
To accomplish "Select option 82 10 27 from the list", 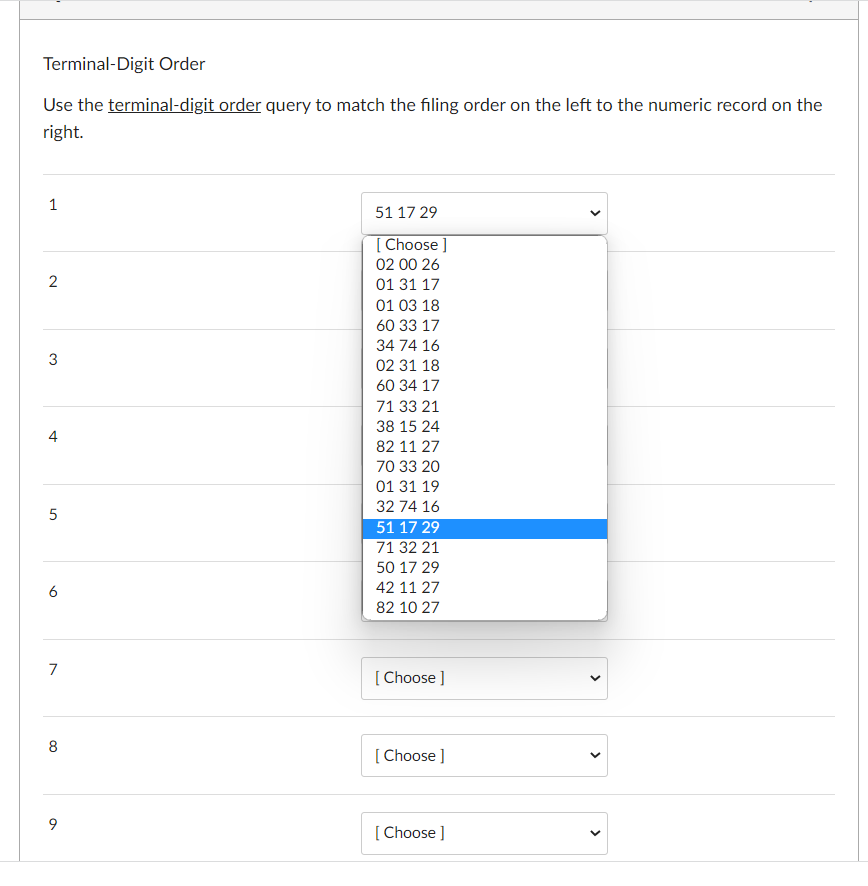I will click(x=407, y=607).
